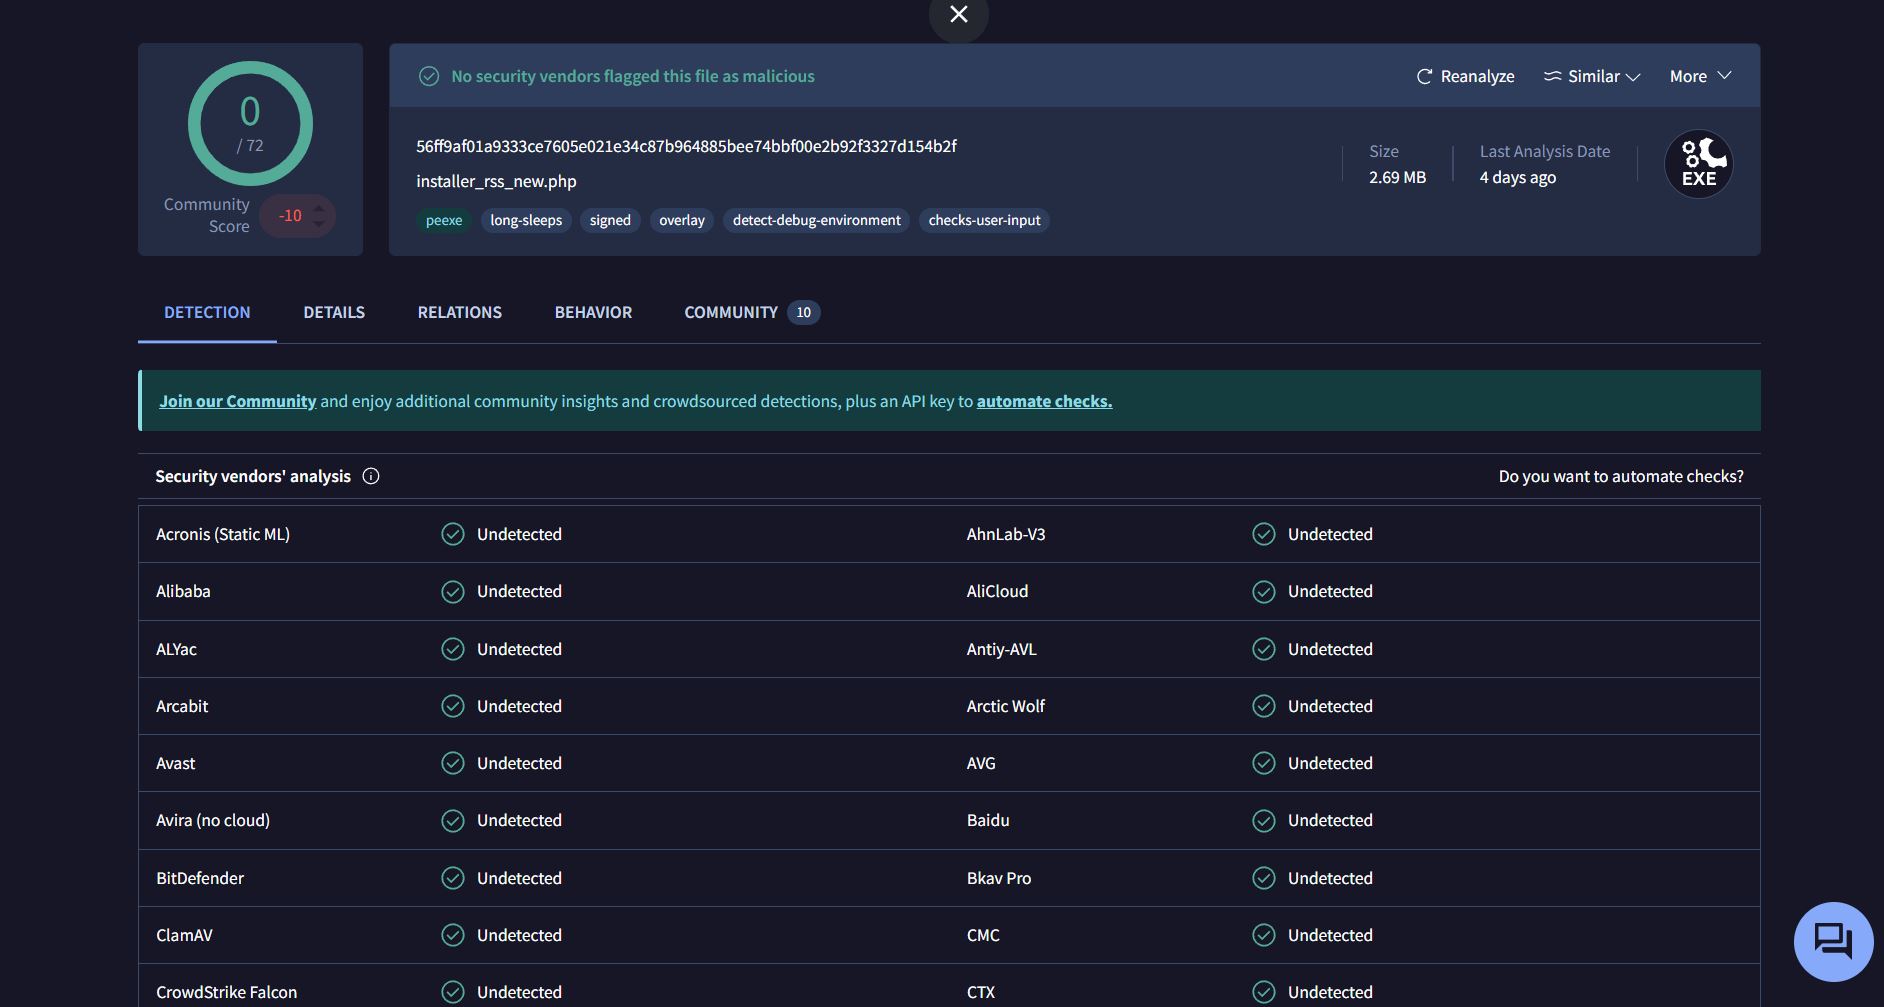Select the overlay tag
Image resolution: width=1884 pixels, height=1007 pixels.
click(x=682, y=220)
